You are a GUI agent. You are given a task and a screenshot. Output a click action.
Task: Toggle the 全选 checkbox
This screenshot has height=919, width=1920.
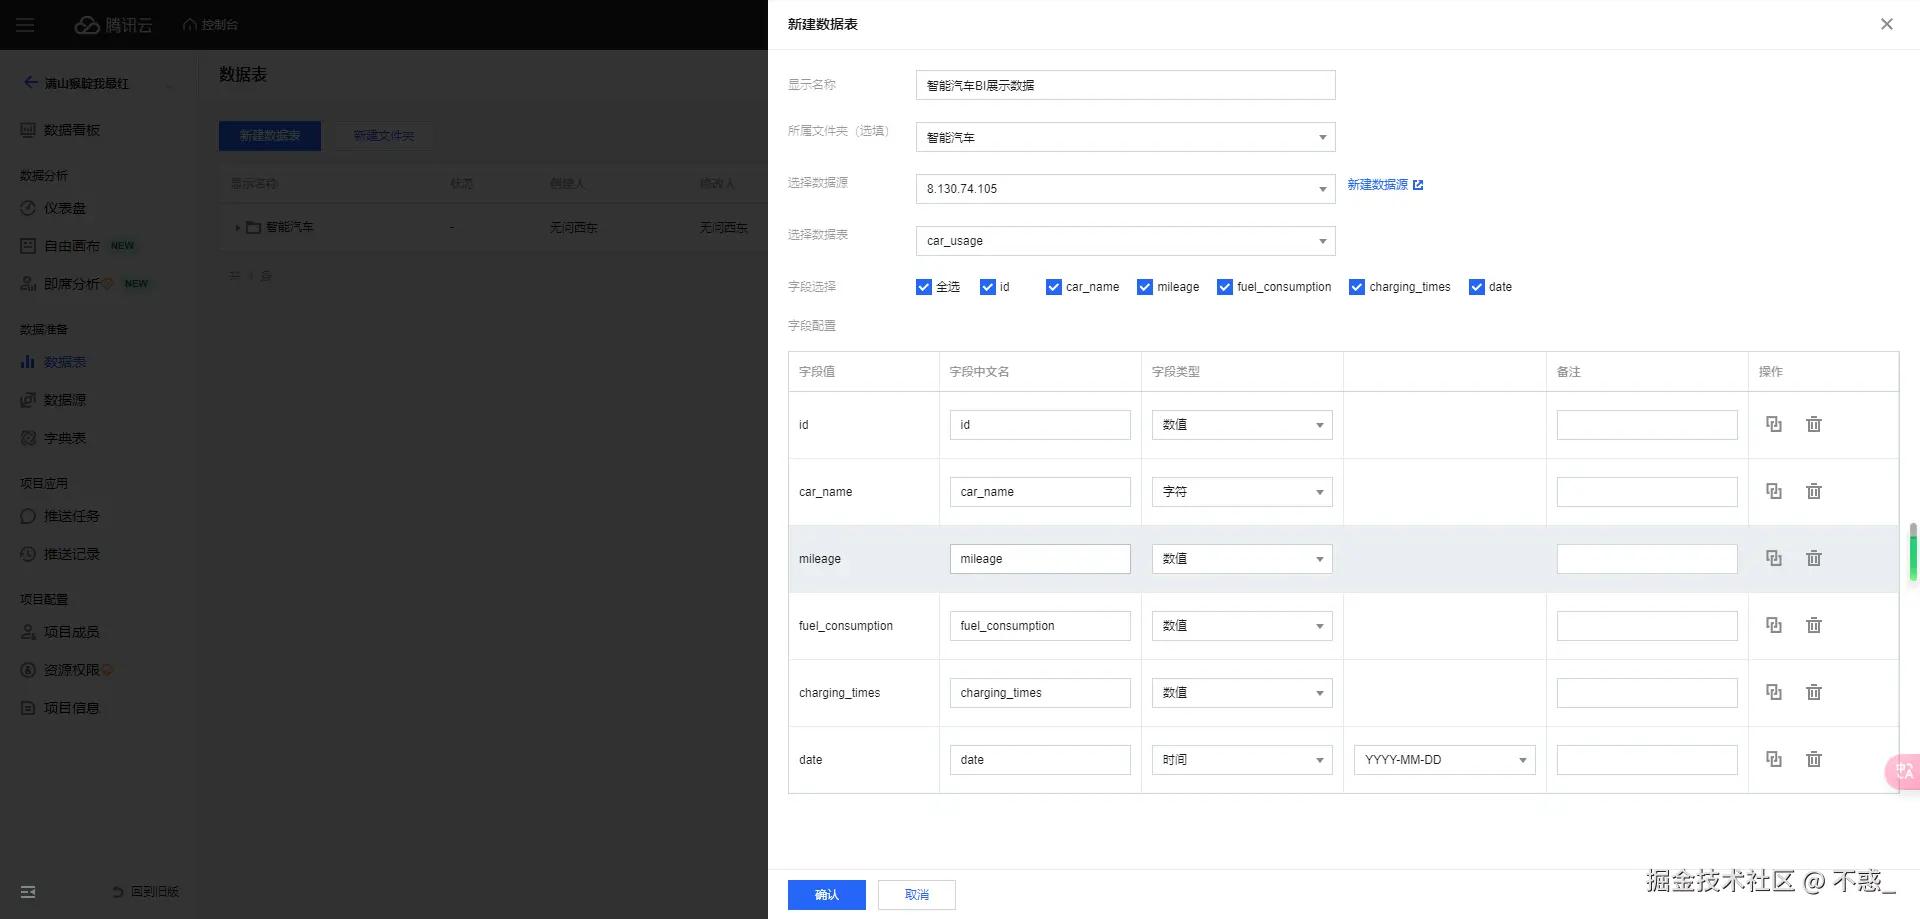click(923, 287)
